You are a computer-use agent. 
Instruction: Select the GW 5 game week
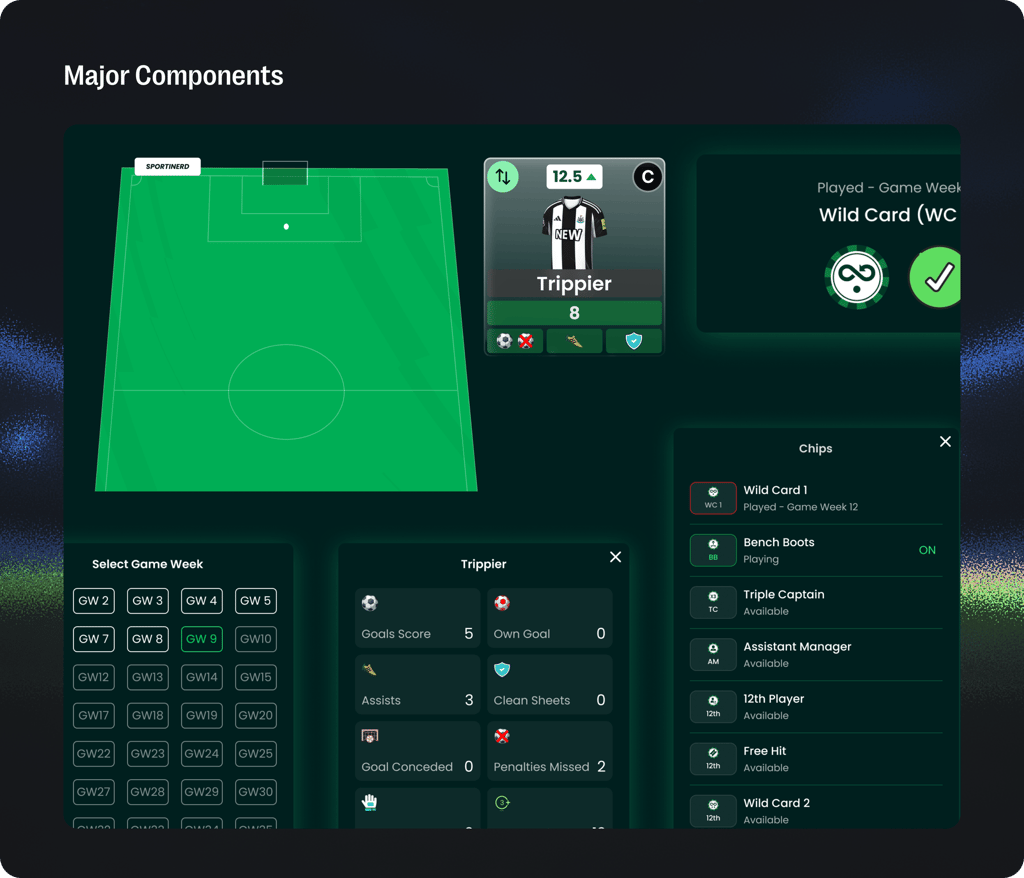[255, 601]
